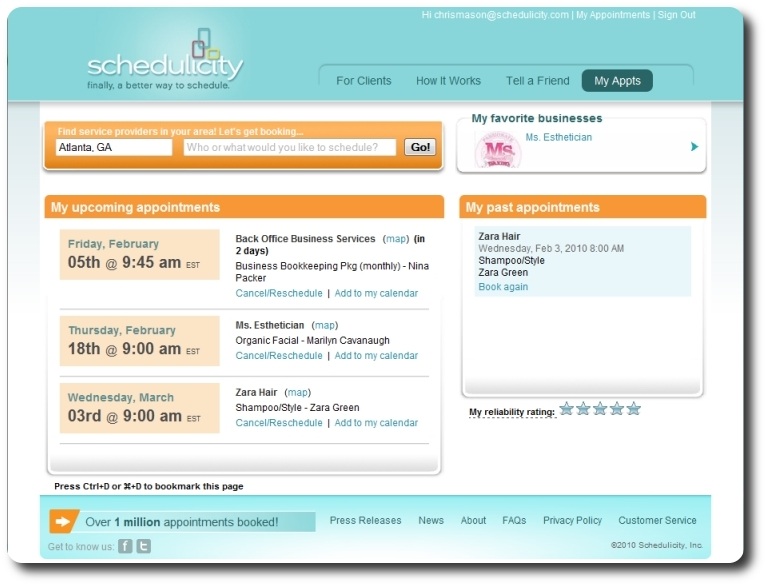
Task: Add Zara Hair appointment to my calendar
Action: pyautogui.click(x=376, y=423)
